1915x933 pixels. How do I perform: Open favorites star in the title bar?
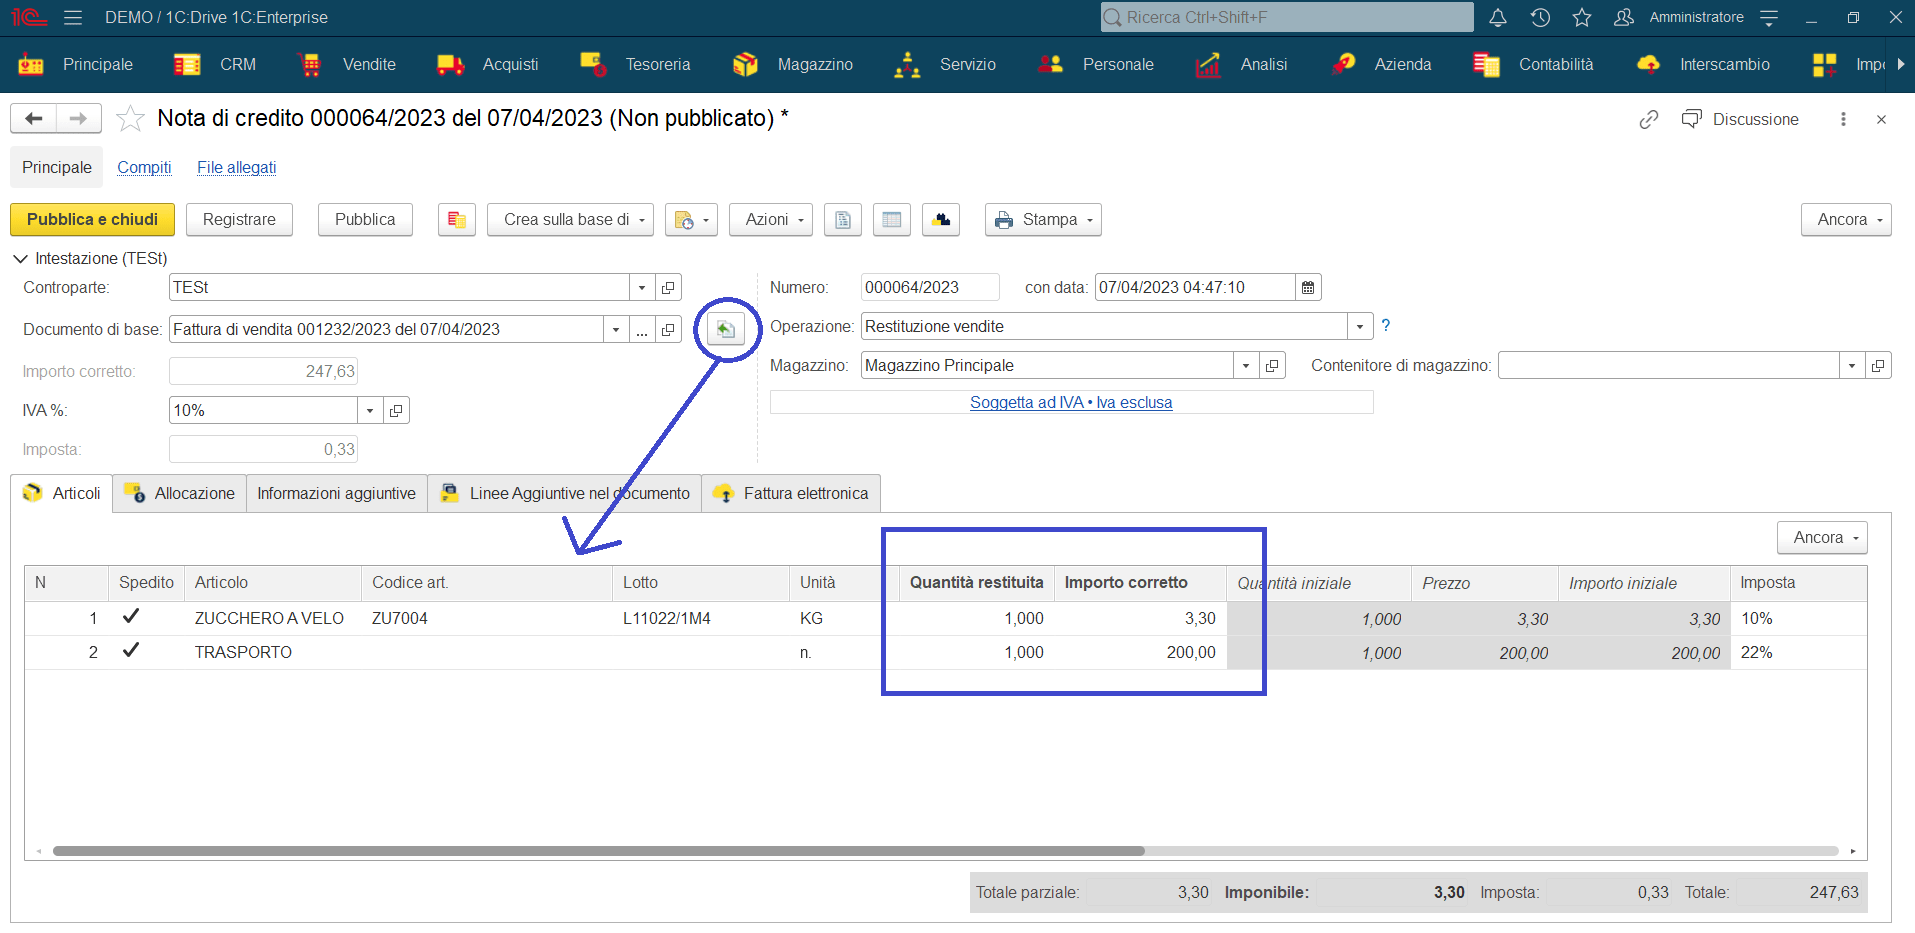(x=1582, y=17)
